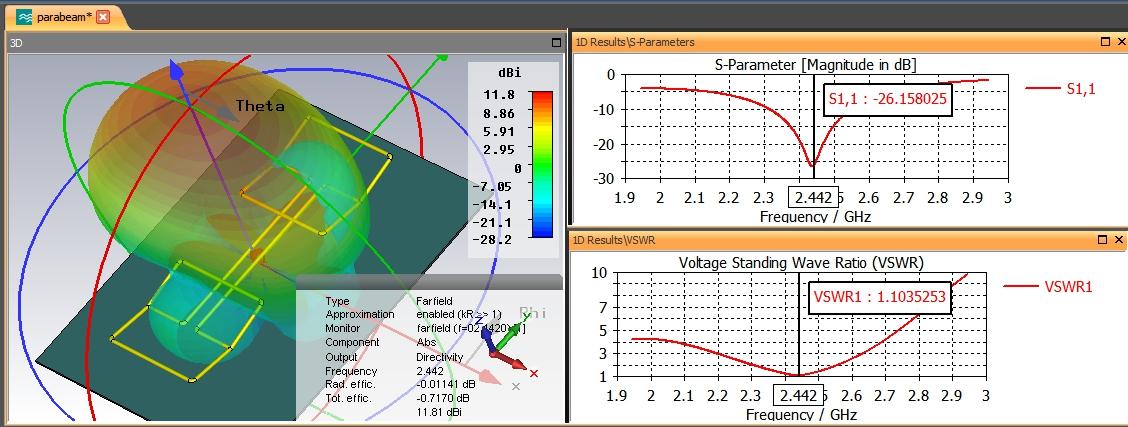Maximize the 3D view panel
This screenshot has height=427, width=1128.
coord(556,42)
